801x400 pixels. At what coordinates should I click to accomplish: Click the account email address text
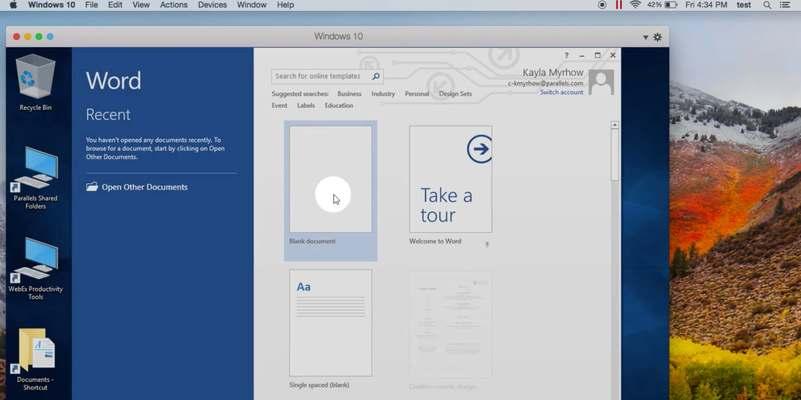click(x=546, y=84)
